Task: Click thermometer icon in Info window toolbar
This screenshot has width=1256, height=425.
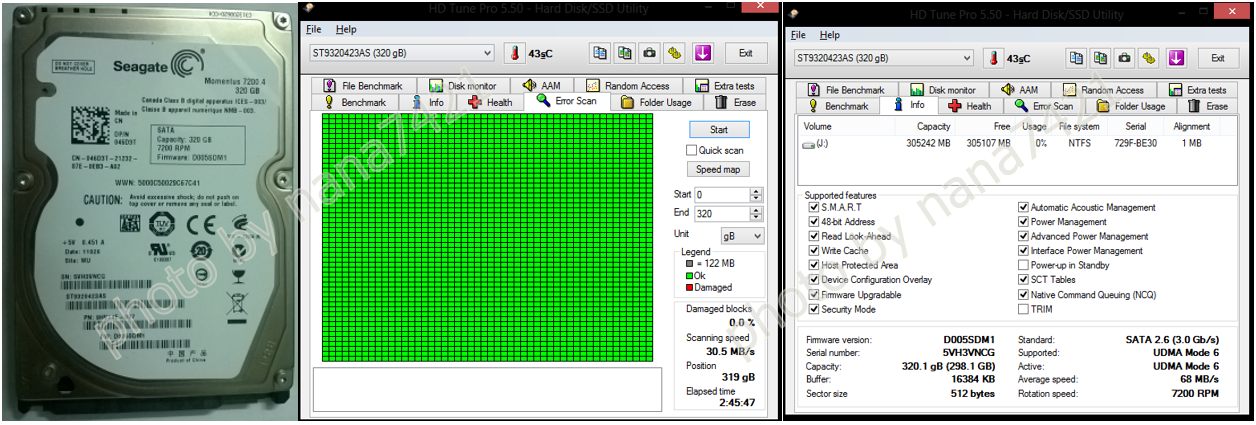Action: (993, 58)
